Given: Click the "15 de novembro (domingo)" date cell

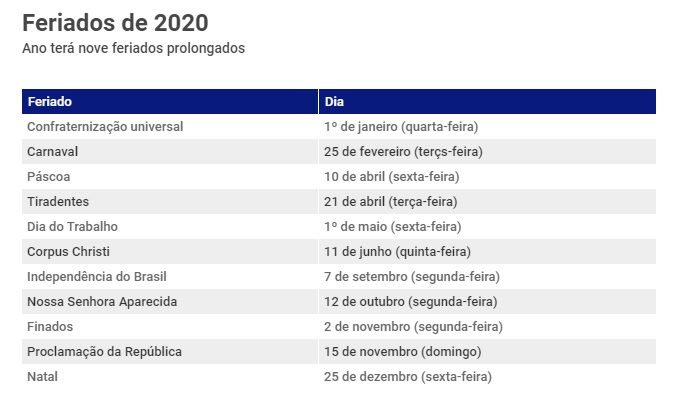Looking at the screenshot, I should [x=402, y=352].
